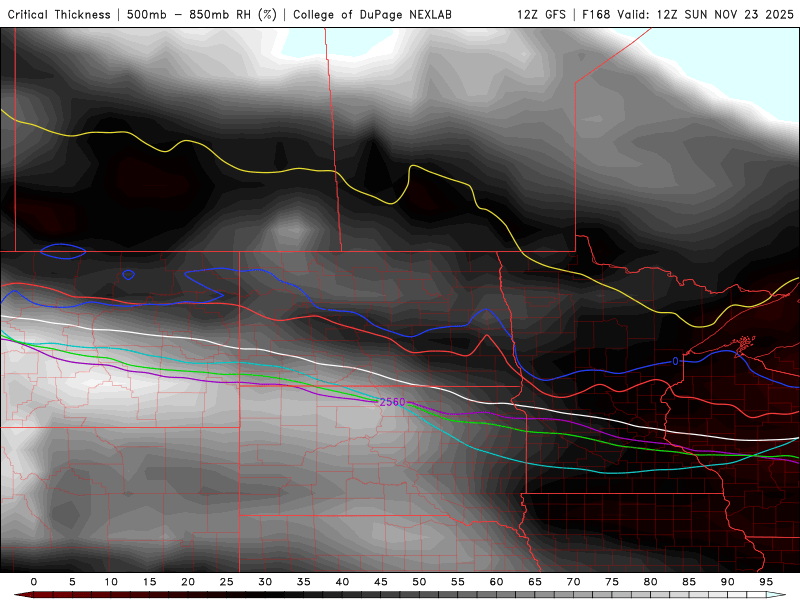The image size is (800, 600).
Task: Click the "10" tick label on color bar
Action: [111, 582]
